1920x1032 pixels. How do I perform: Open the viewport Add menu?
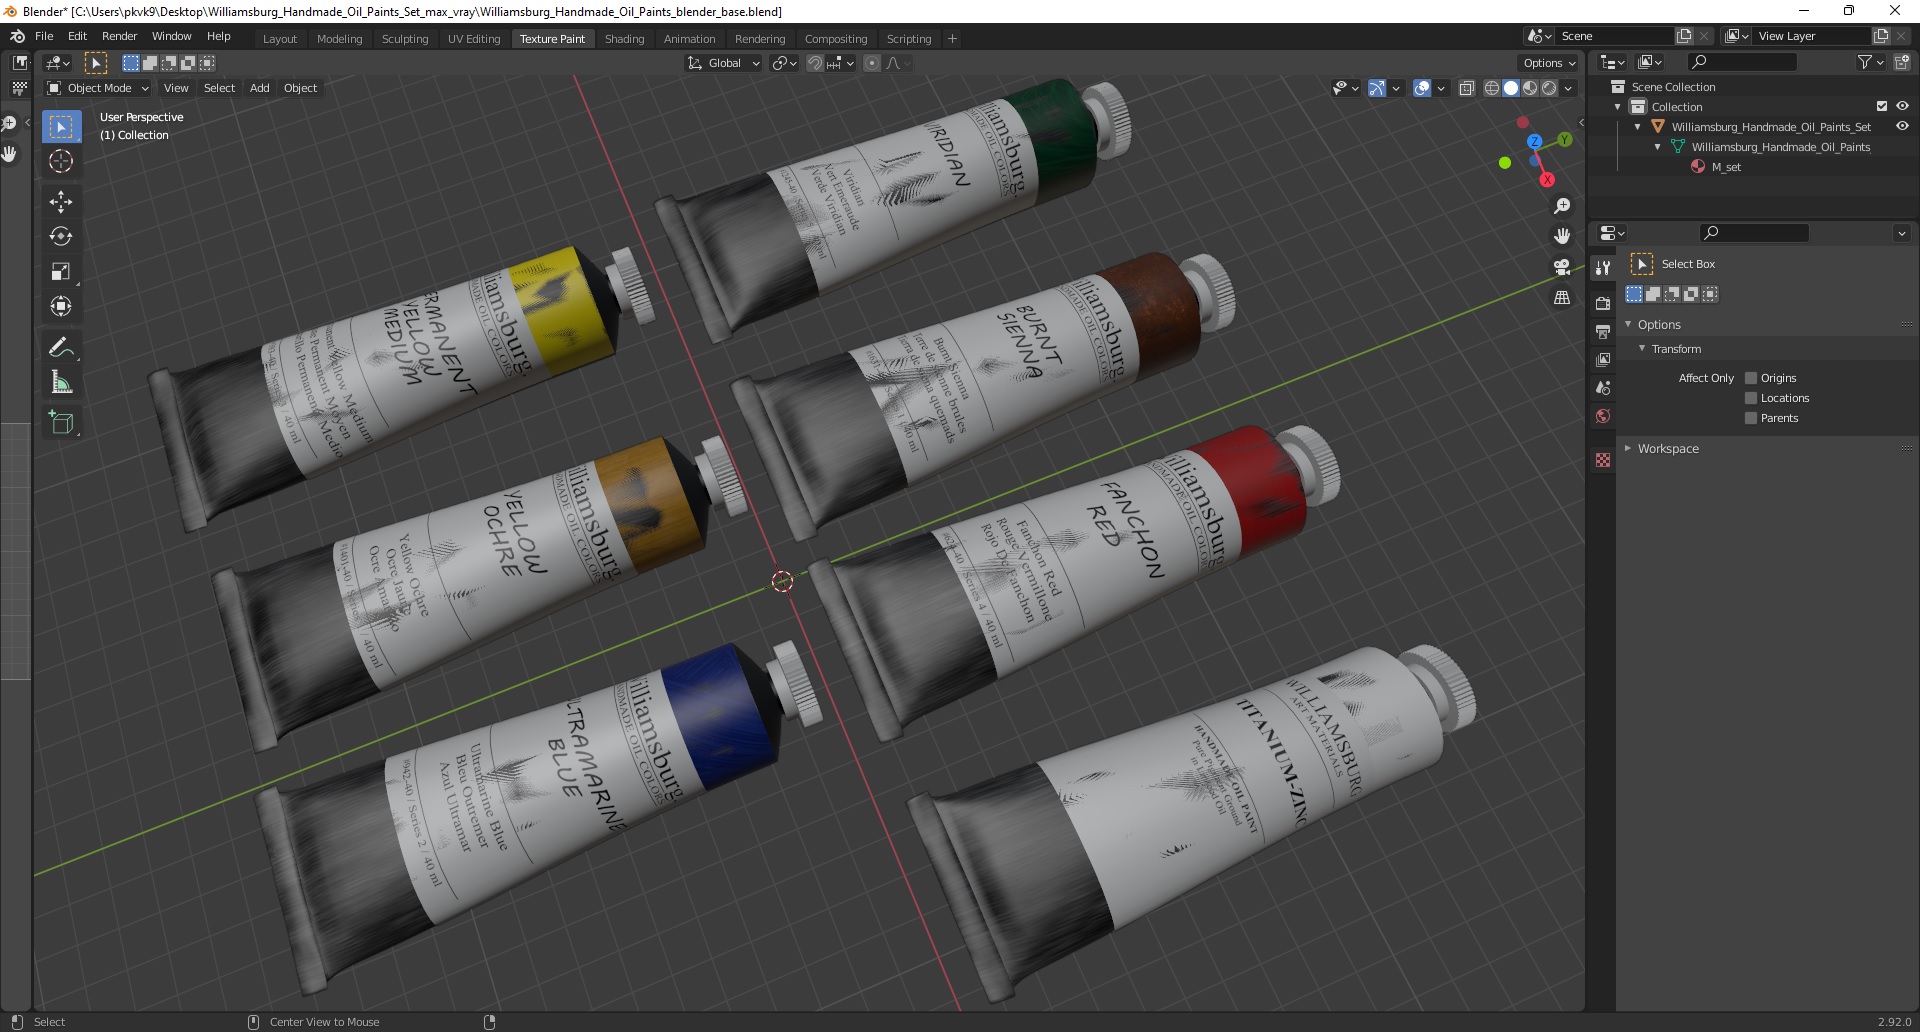pyautogui.click(x=259, y=88)
